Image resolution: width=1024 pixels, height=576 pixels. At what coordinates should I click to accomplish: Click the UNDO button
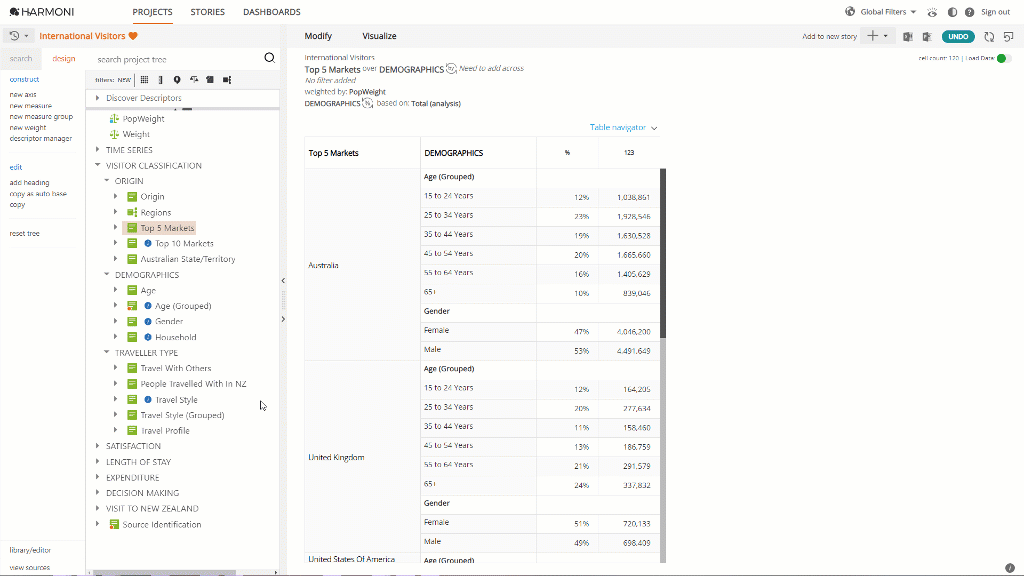[x=958, y=37]
